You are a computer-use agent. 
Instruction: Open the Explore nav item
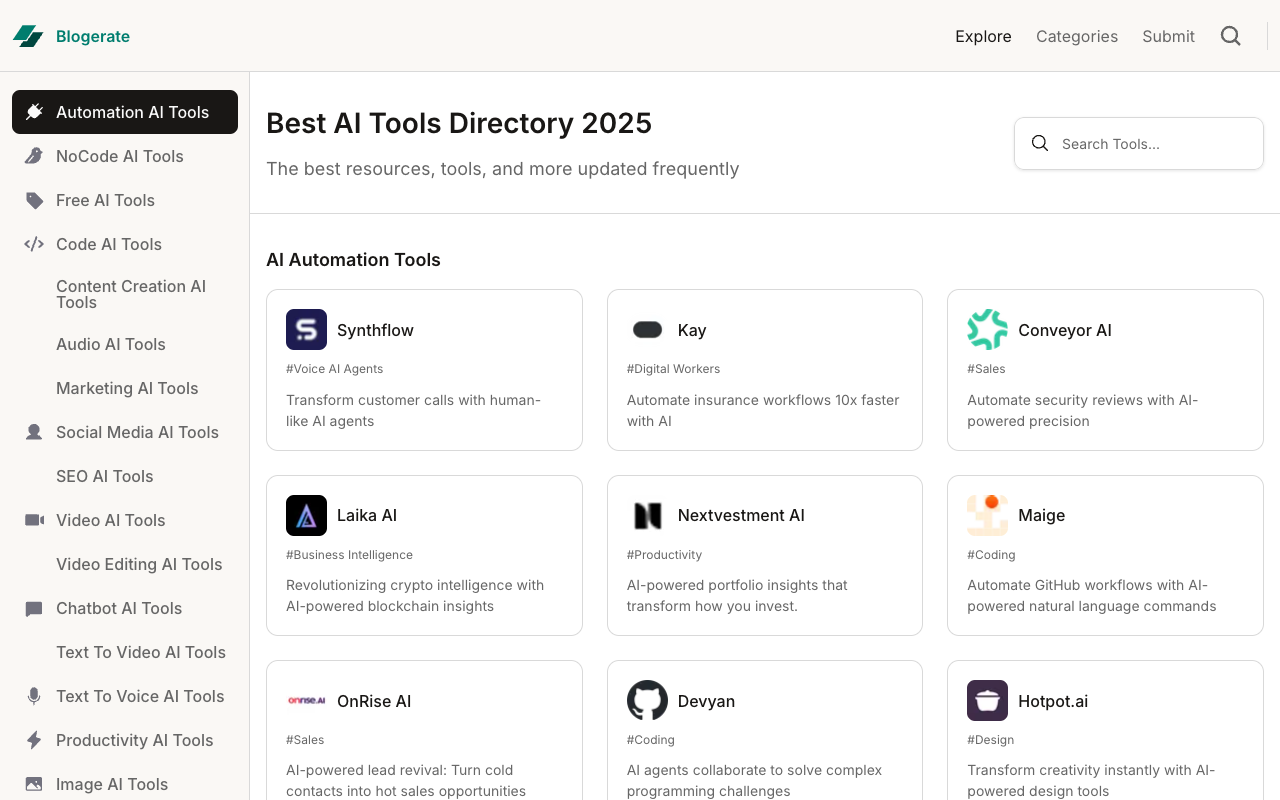(983, 36)
